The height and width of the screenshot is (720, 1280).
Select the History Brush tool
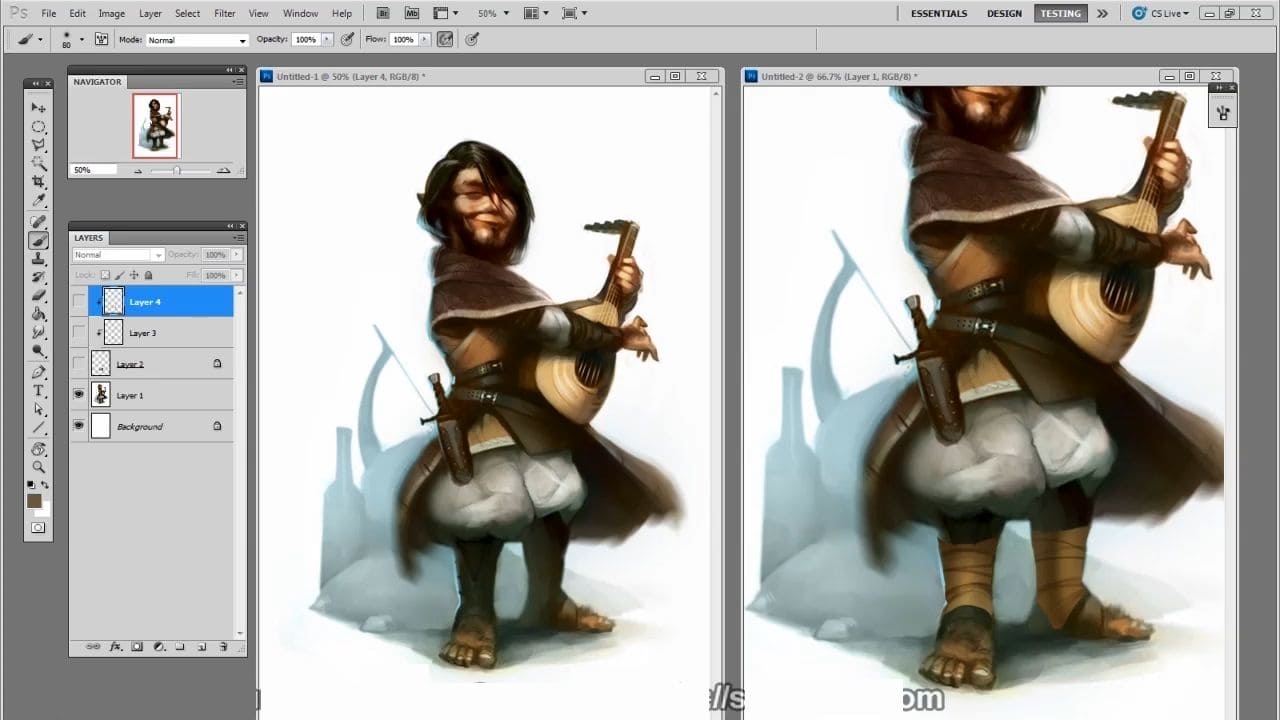coord(39,277)
